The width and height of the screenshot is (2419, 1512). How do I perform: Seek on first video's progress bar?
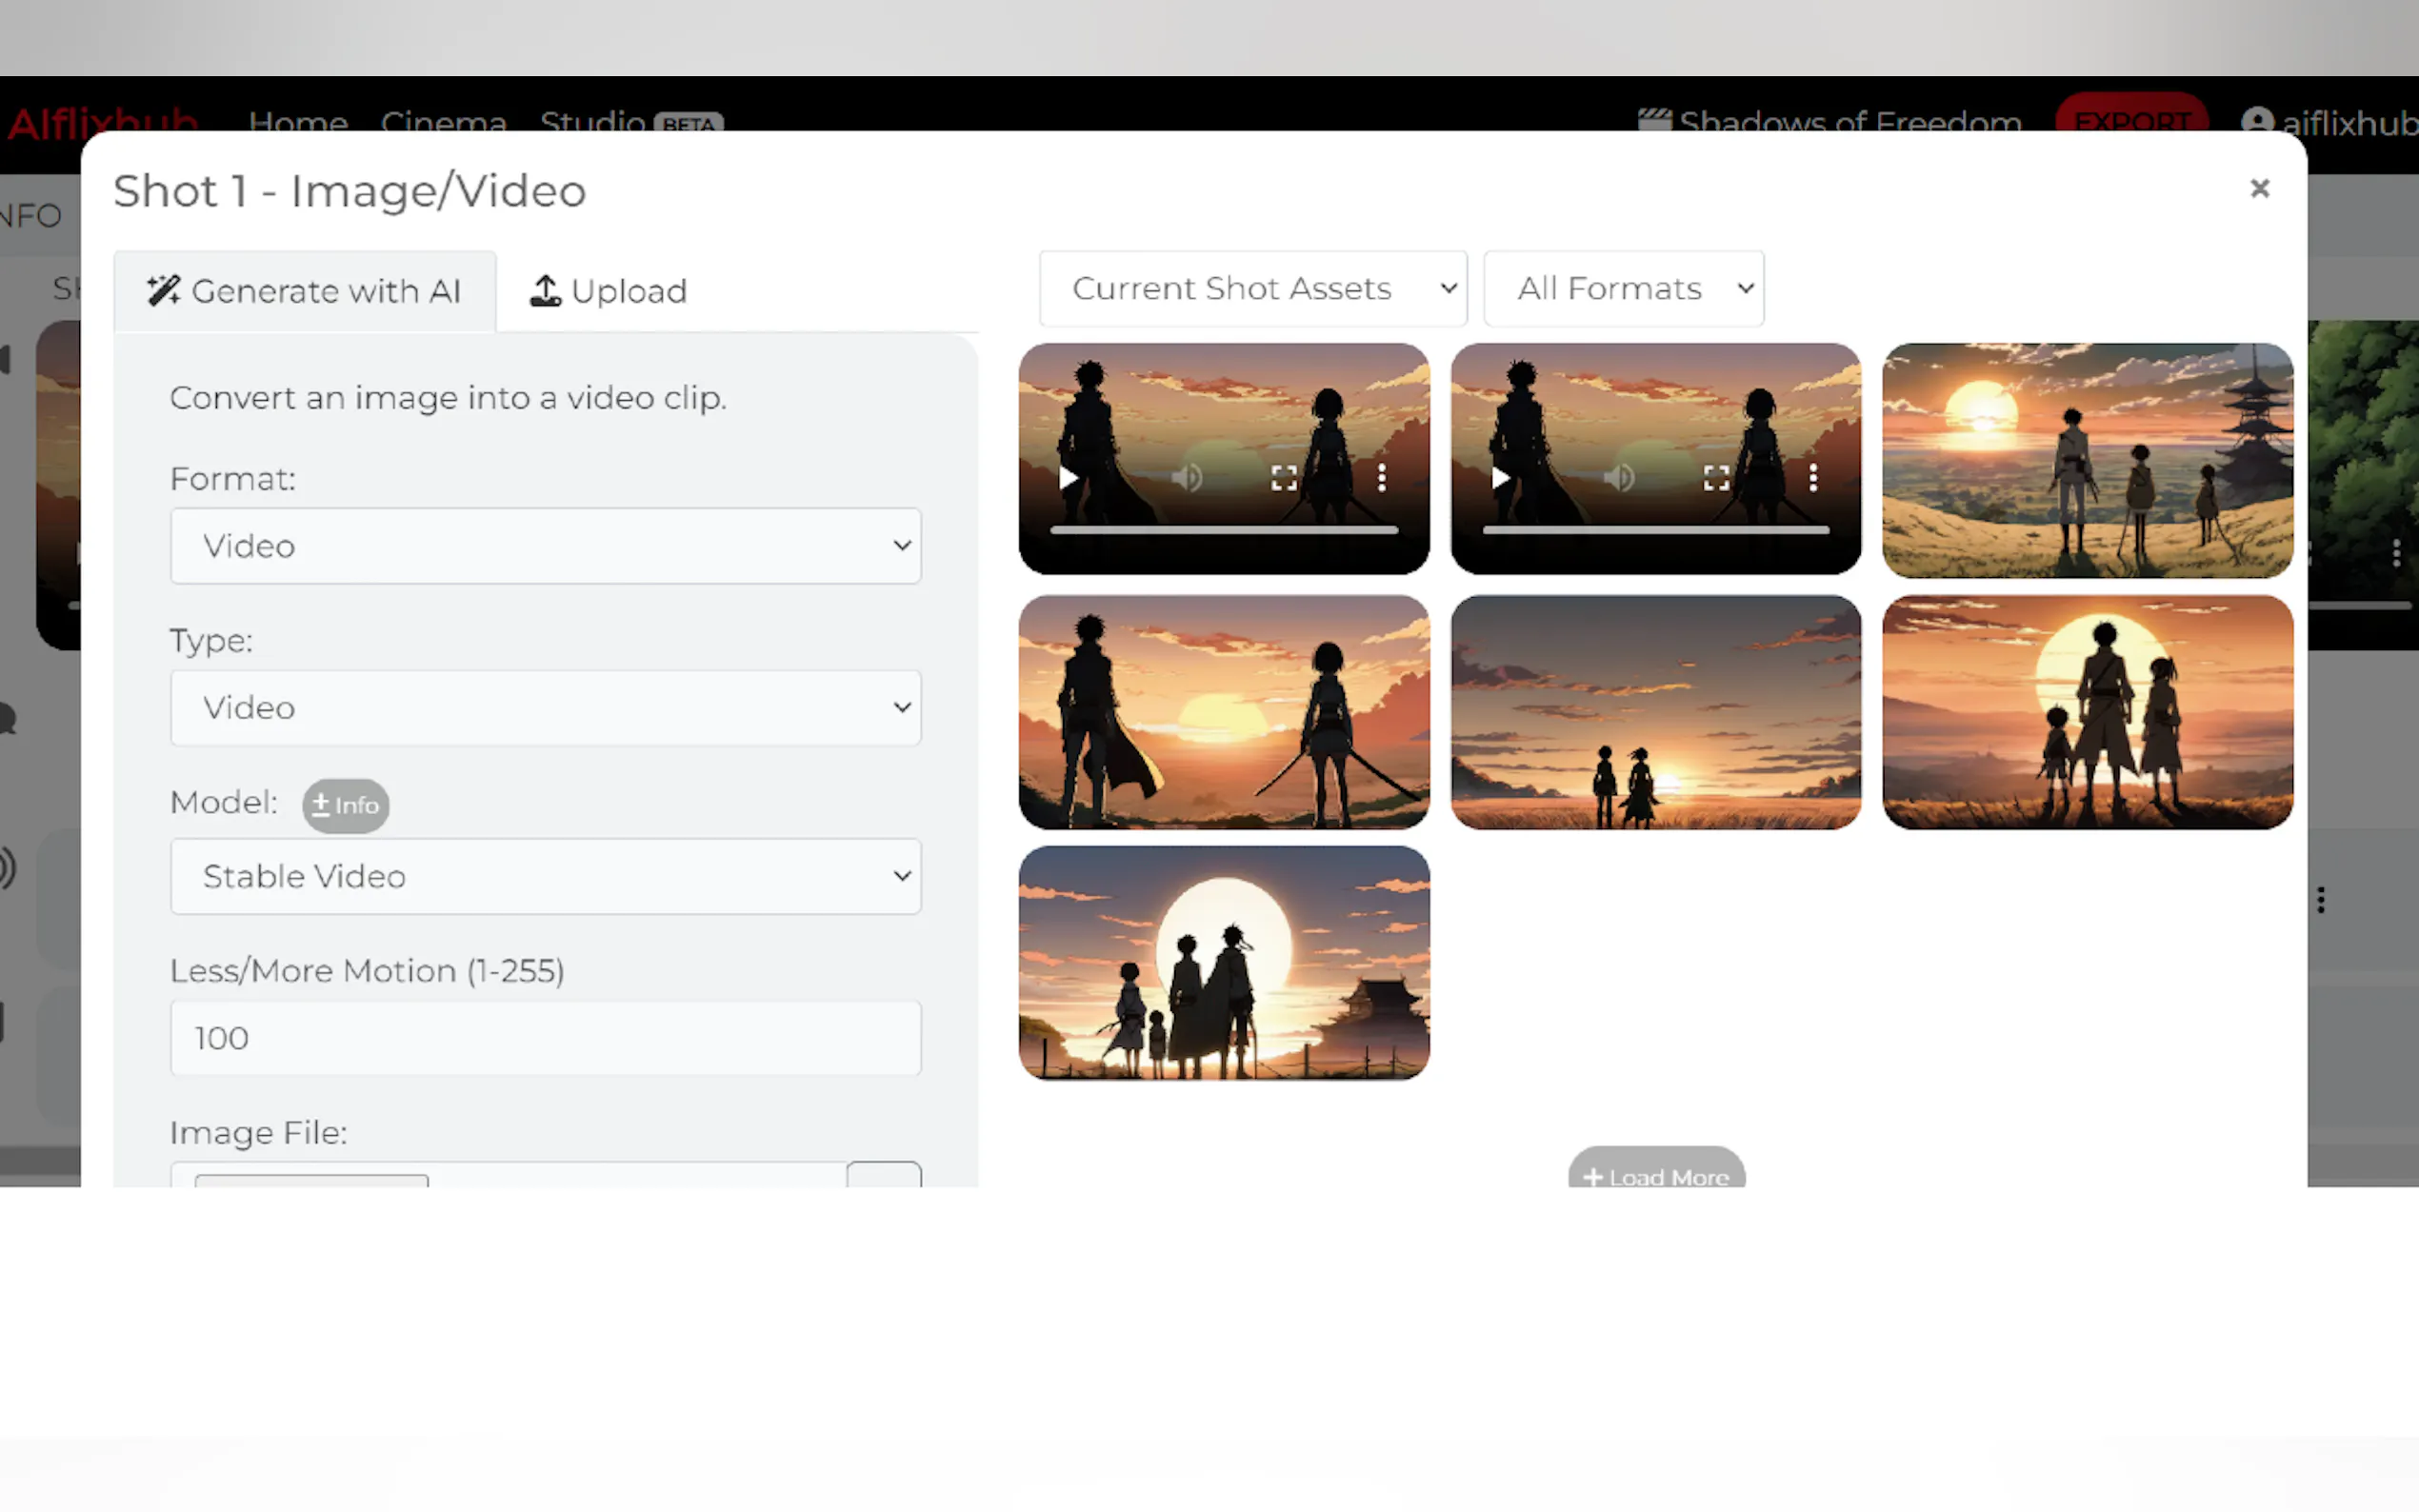pyautogui.click(x=1223, y=530)
